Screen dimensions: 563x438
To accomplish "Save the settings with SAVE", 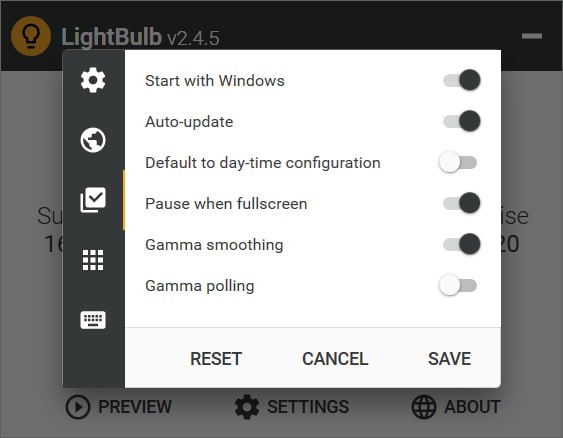I will pyautogui.click(x=450, y=359).
